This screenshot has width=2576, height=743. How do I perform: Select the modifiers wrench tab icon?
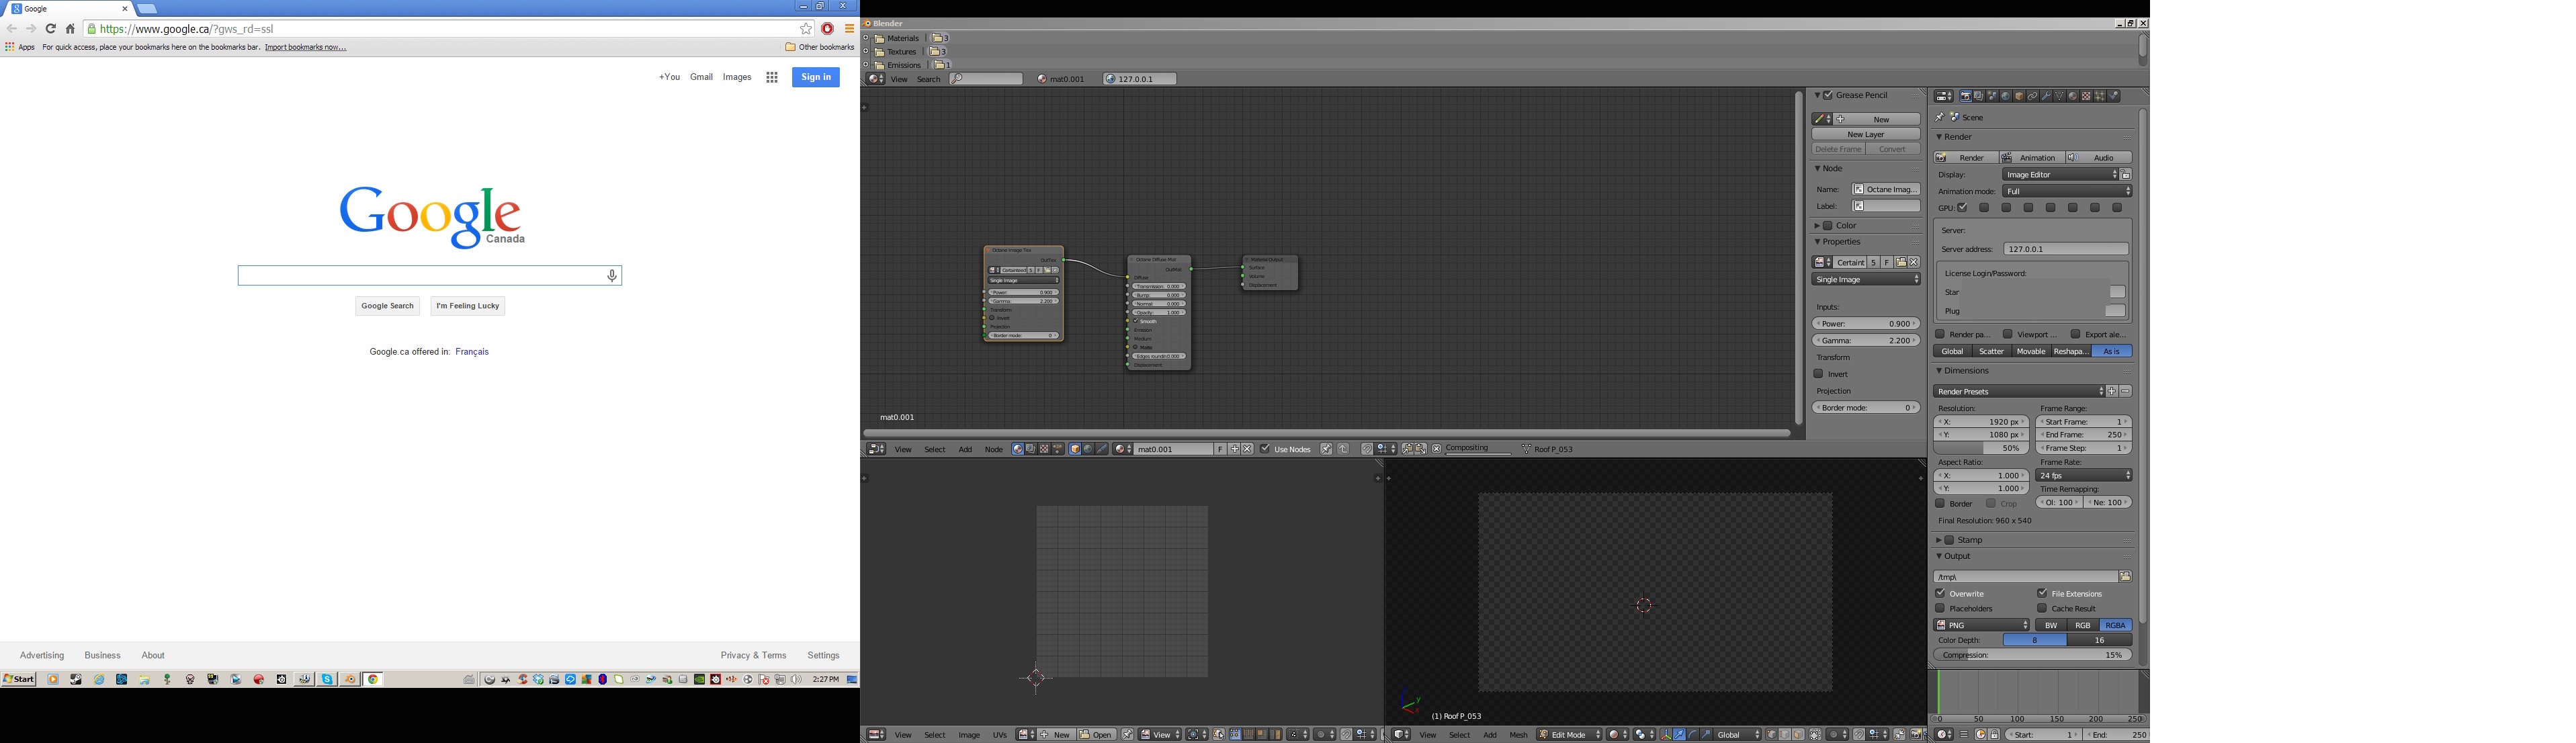coord(2046,97)
